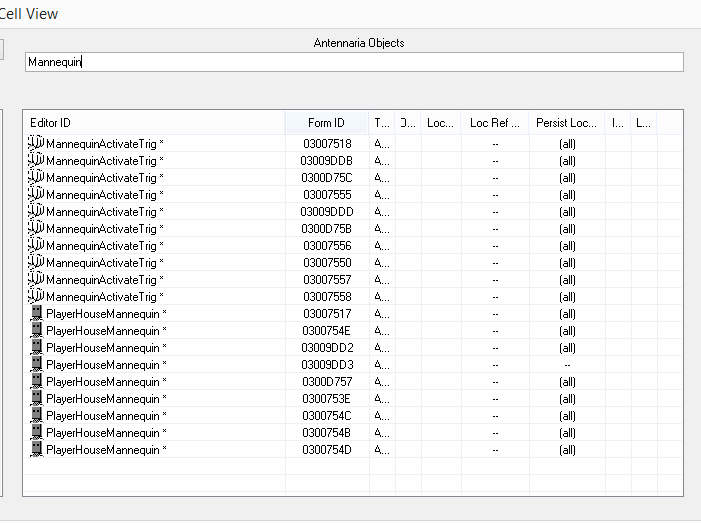Select Form ID cell 0300754C

[x=327, y=416]
